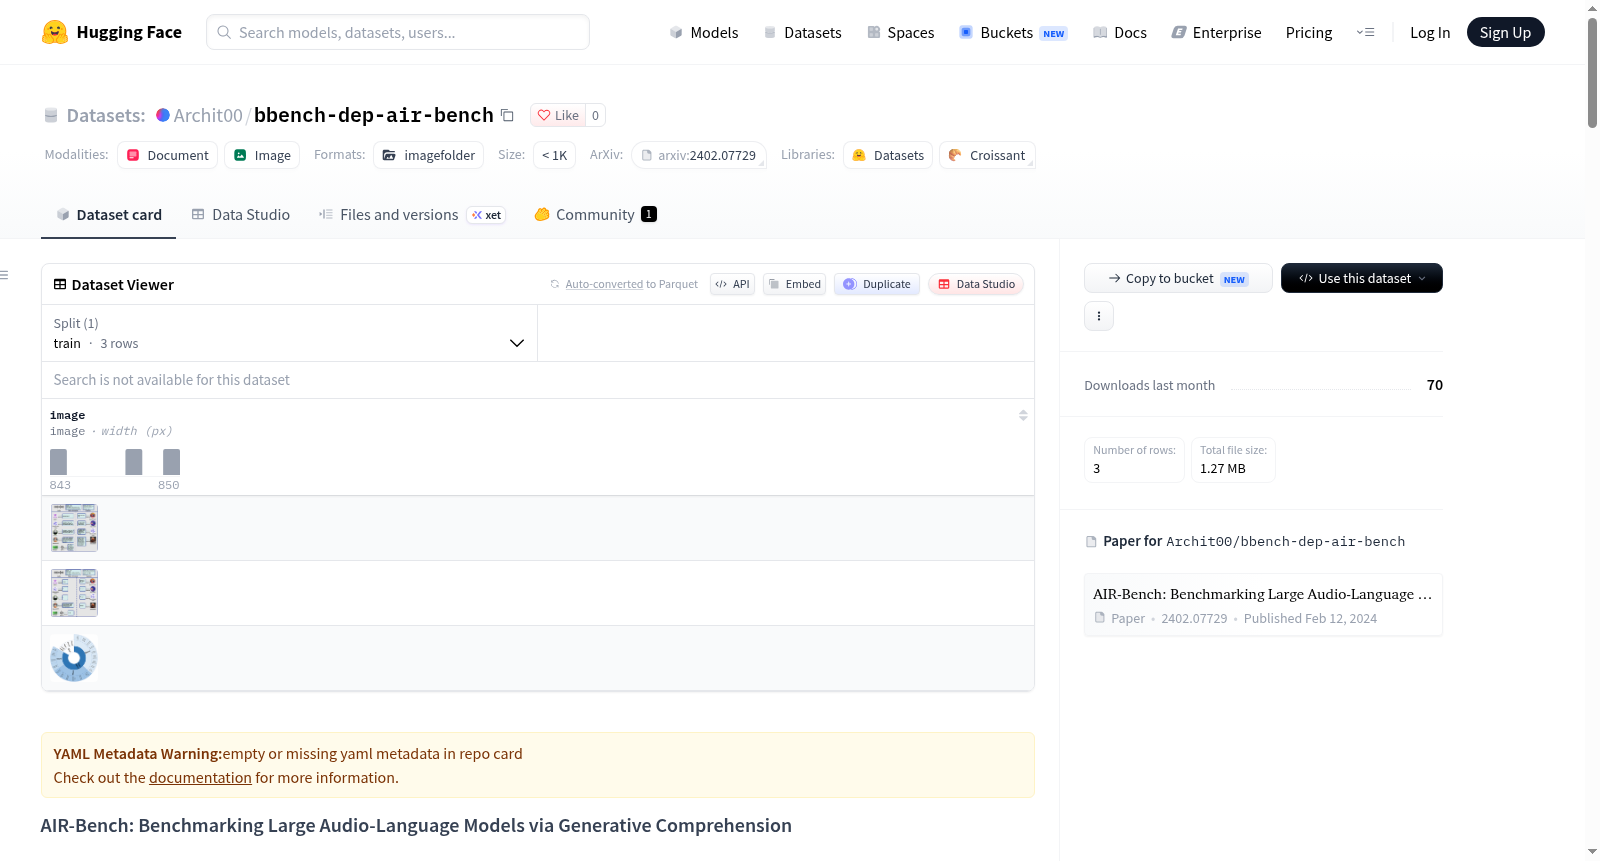This screenshot has height=861, width=1600.
Task: Click the Total file size 1.27 MB value
Action: 1223,468
